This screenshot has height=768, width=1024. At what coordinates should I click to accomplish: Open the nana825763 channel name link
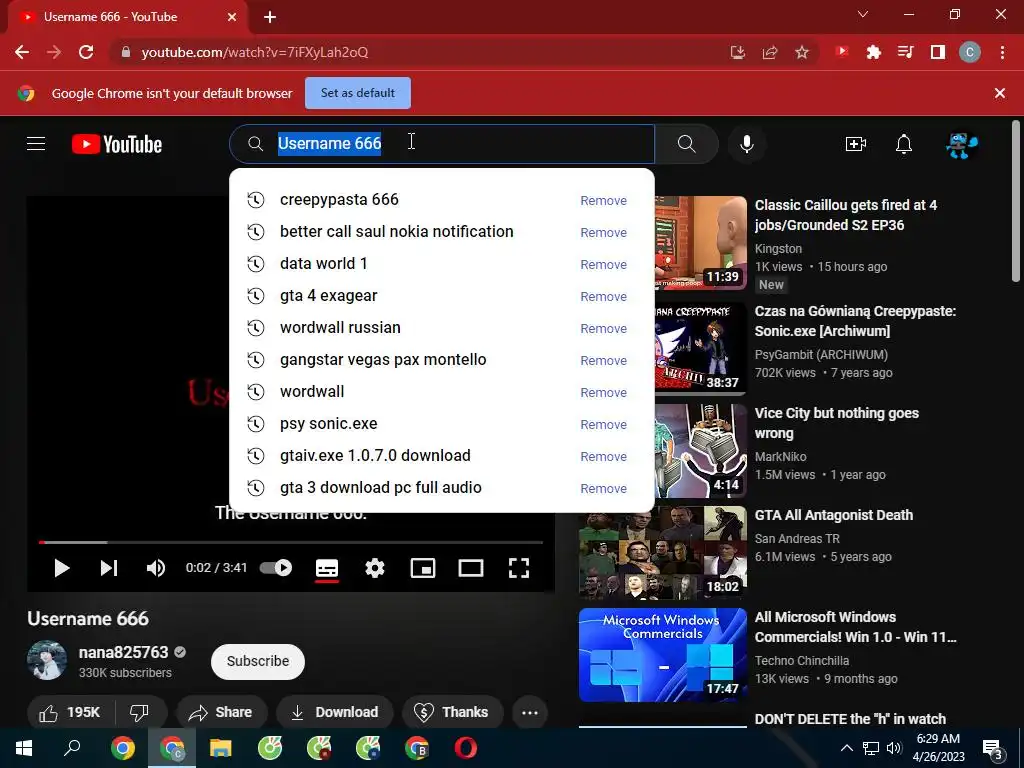(x=123, y=652)
